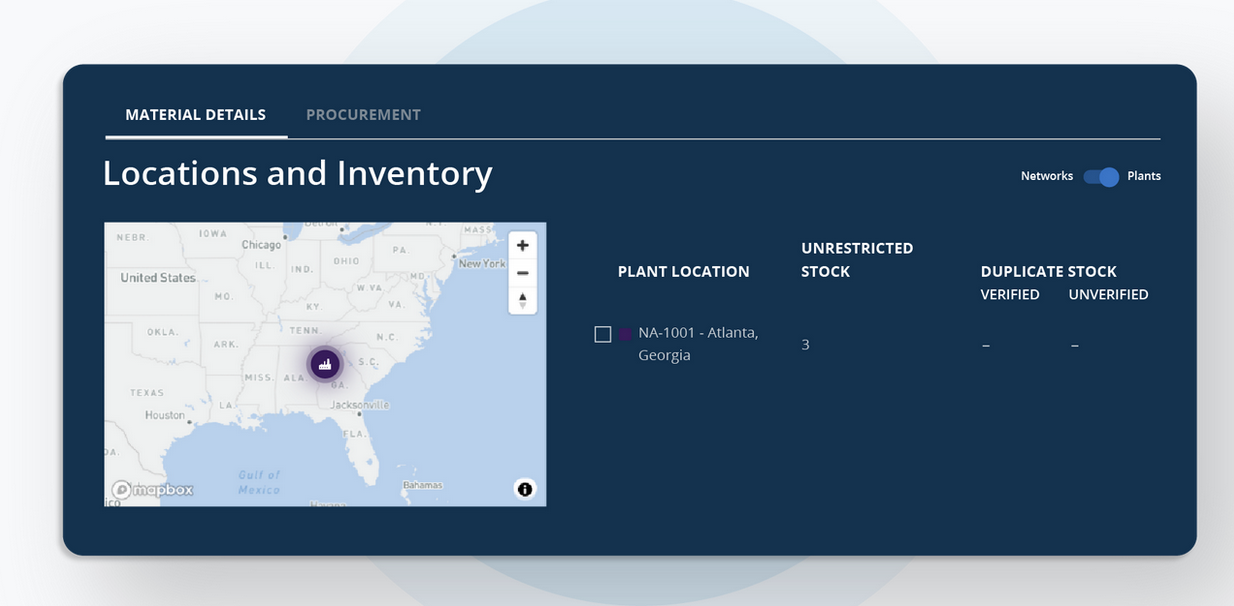The image size is (1234, 606).
Task: Toggle the Networks/Plants switch
Action: (1101, 177)
